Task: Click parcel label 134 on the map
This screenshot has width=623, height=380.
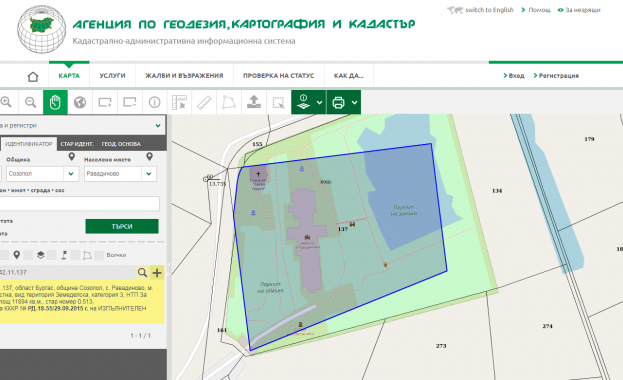Action: click(497, 191)
